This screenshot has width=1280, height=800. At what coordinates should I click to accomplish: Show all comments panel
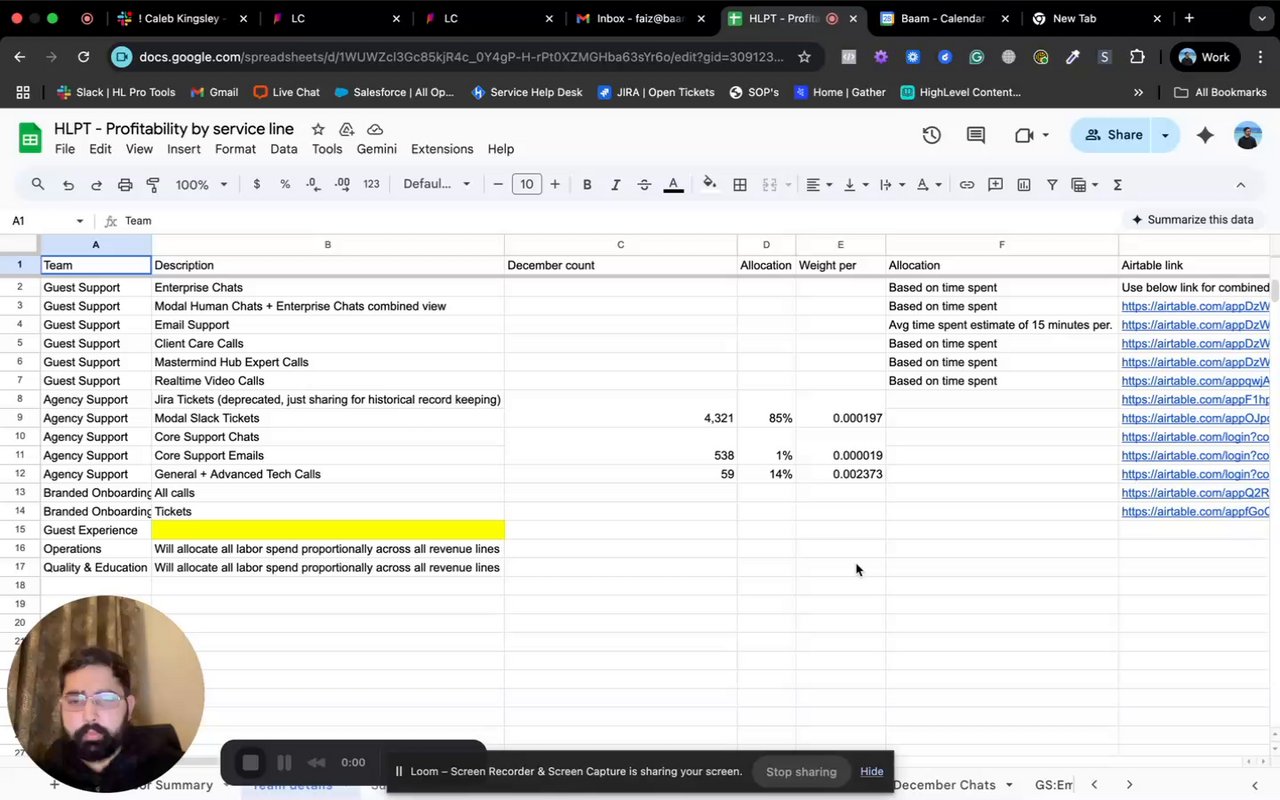[976, 135]
